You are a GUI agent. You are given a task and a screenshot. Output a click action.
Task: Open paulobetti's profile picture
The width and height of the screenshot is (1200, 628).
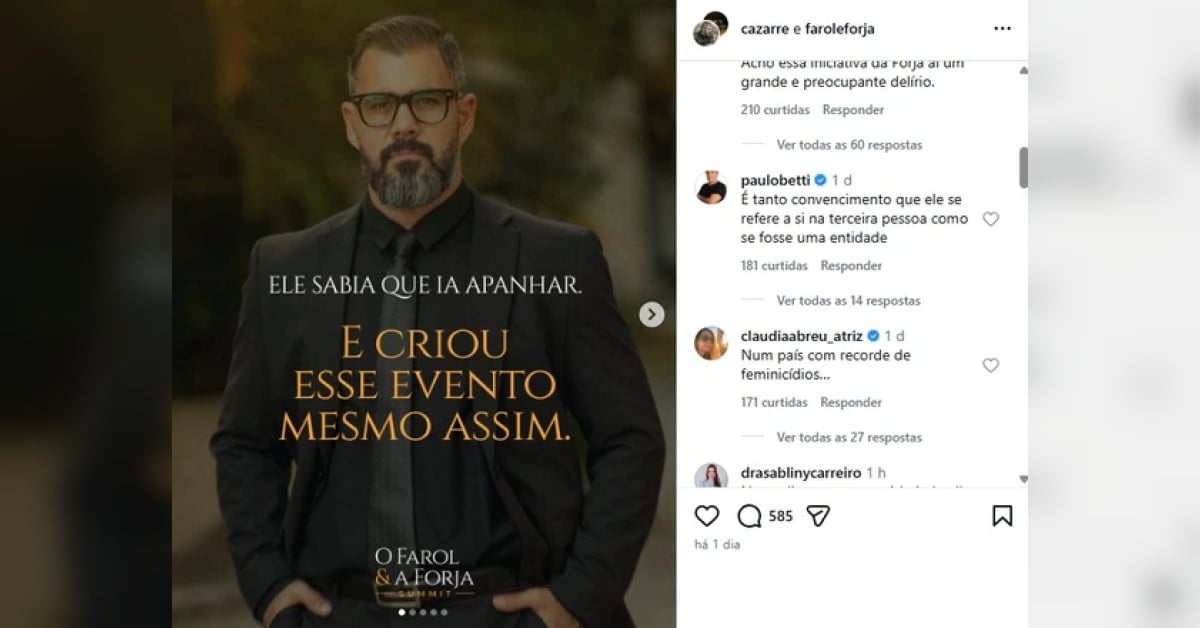coord(711,187)
